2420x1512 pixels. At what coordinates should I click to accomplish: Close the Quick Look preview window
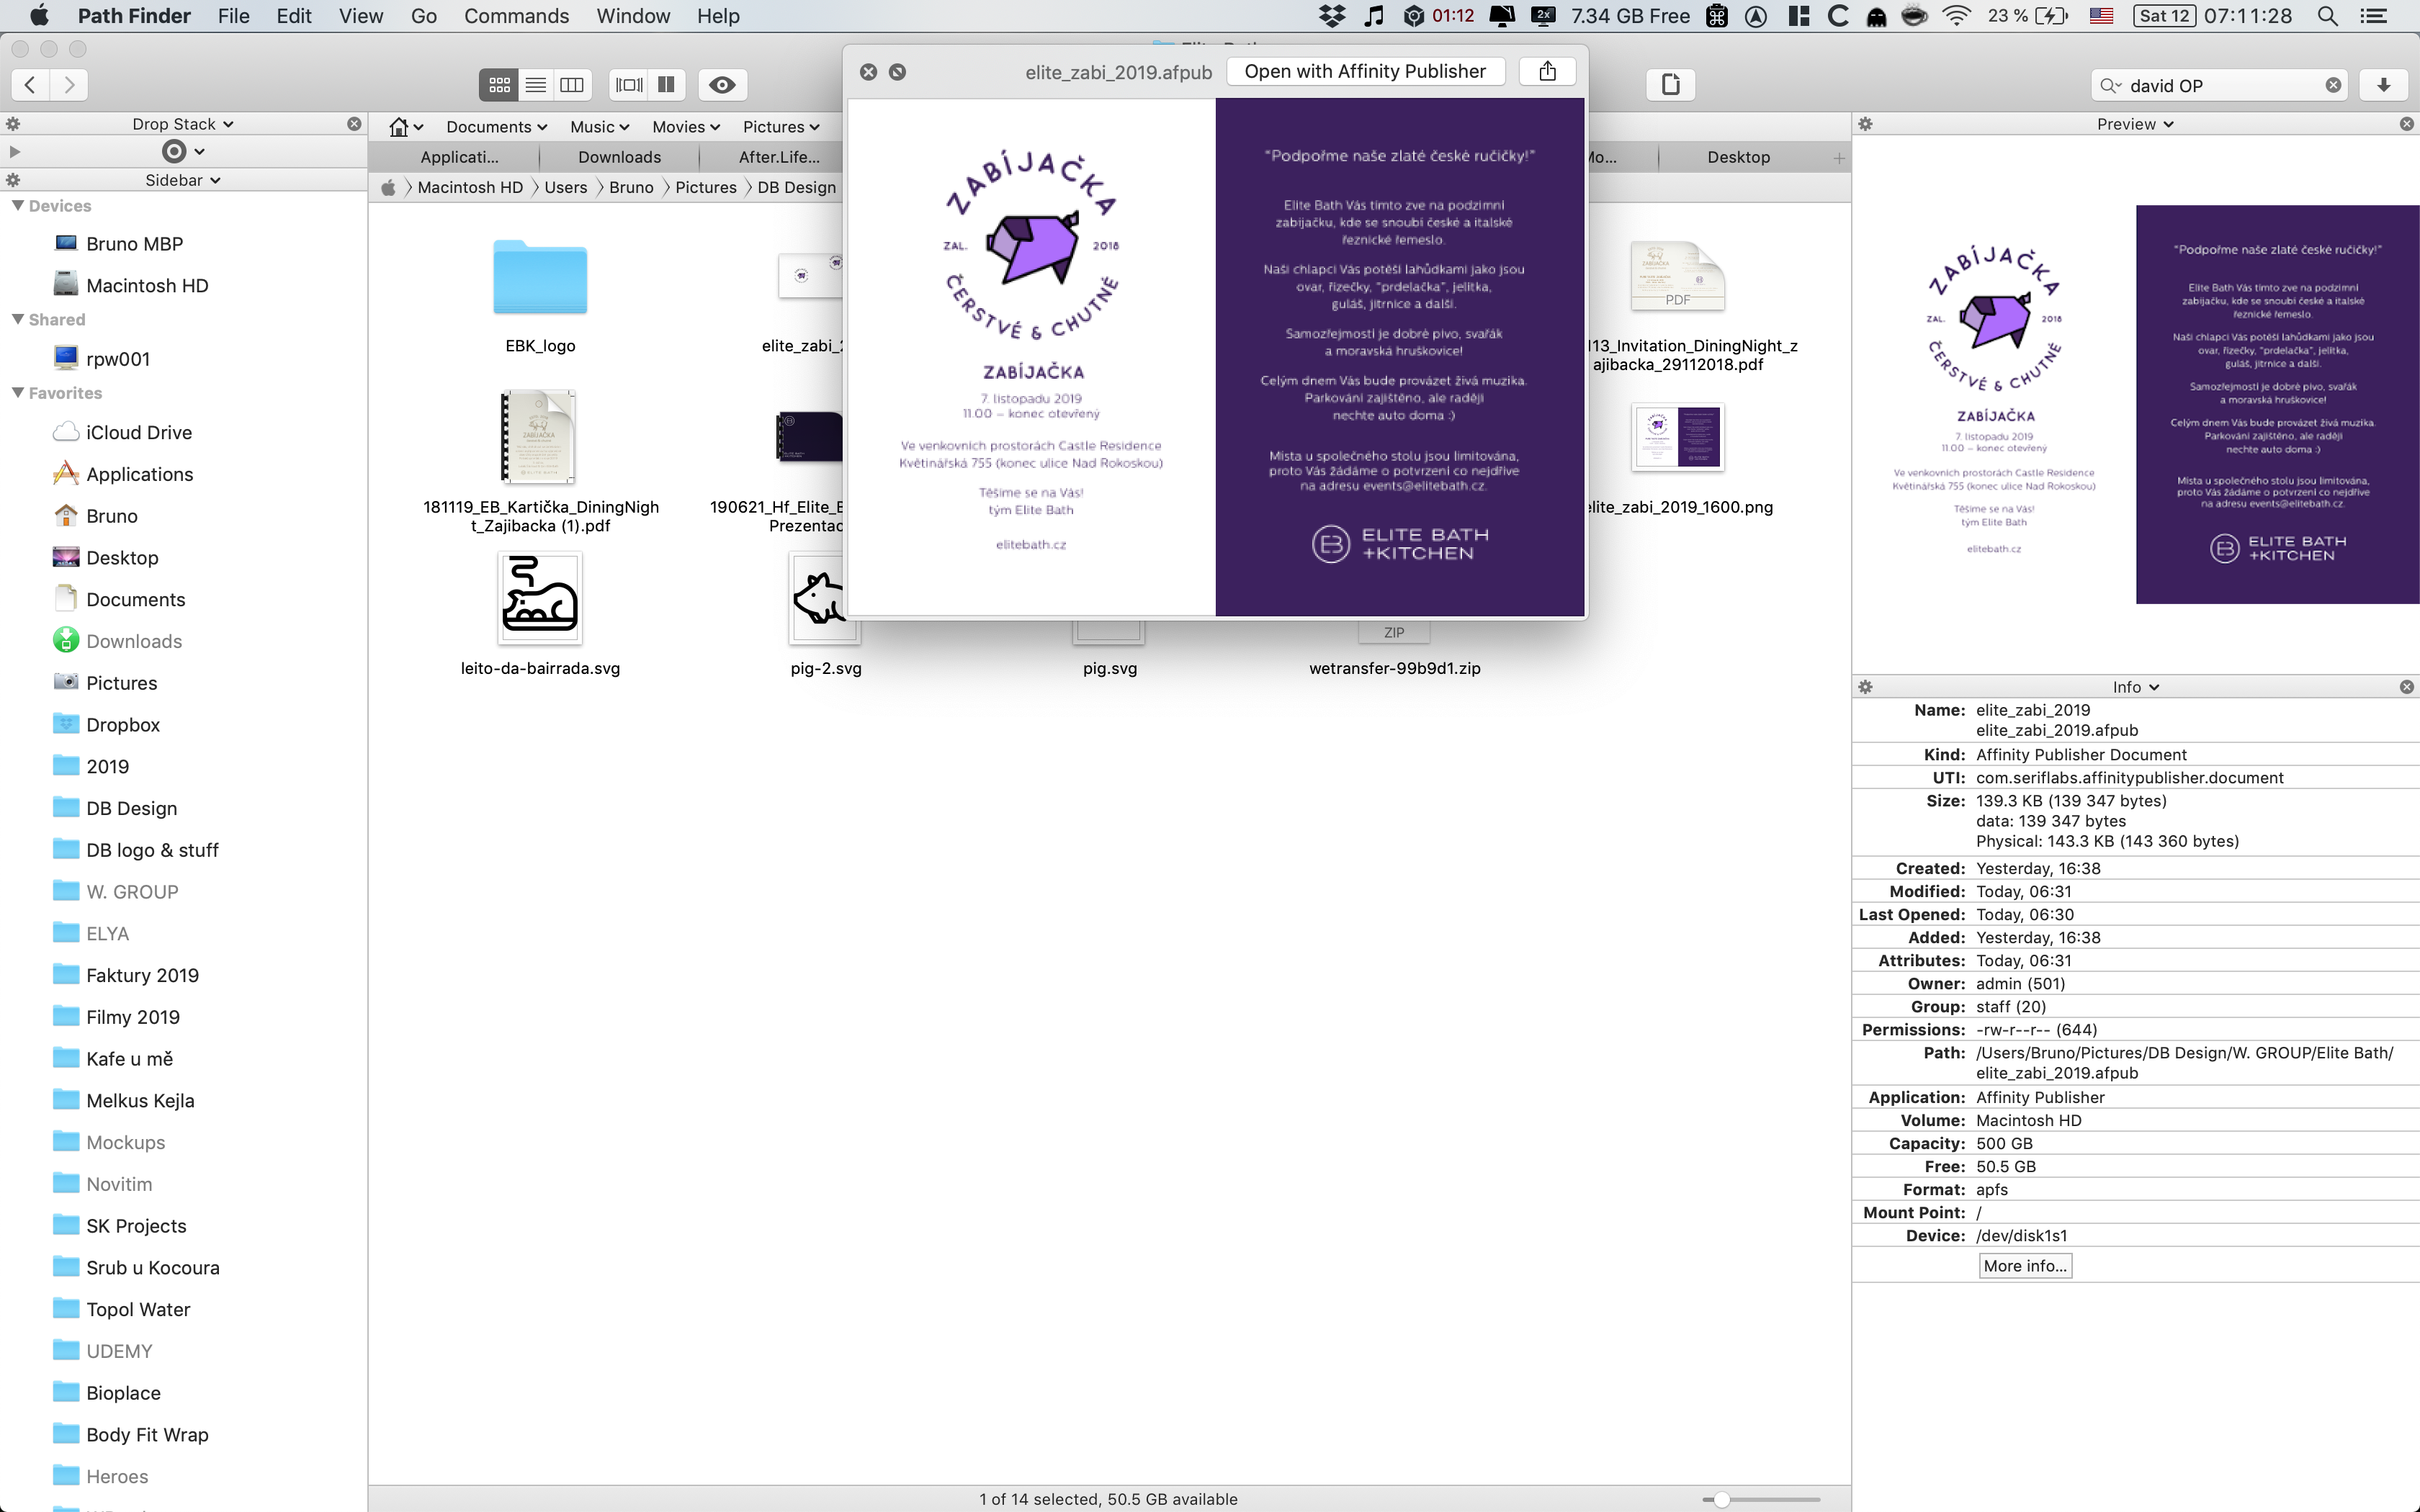coord(868,72)
